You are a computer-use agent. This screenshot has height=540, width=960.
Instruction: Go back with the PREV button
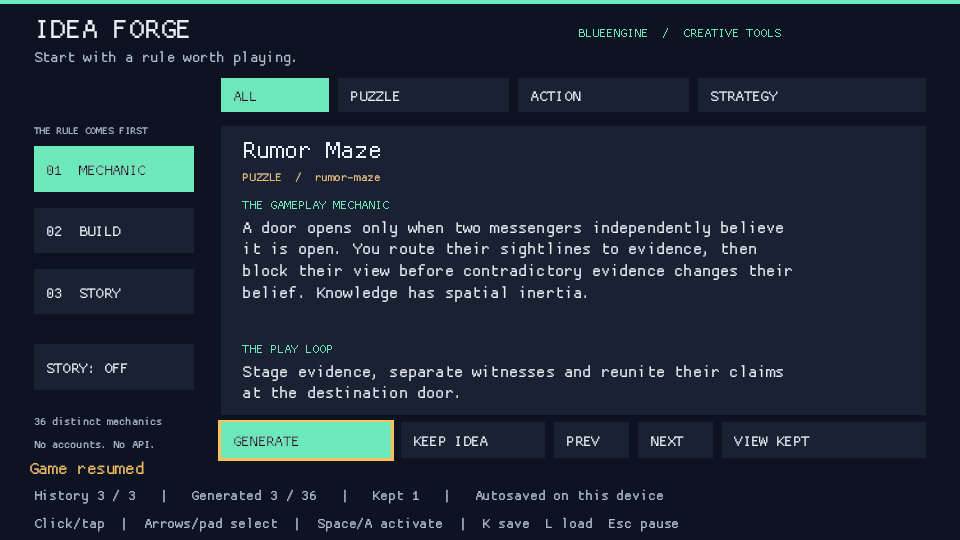pos(591,440)
